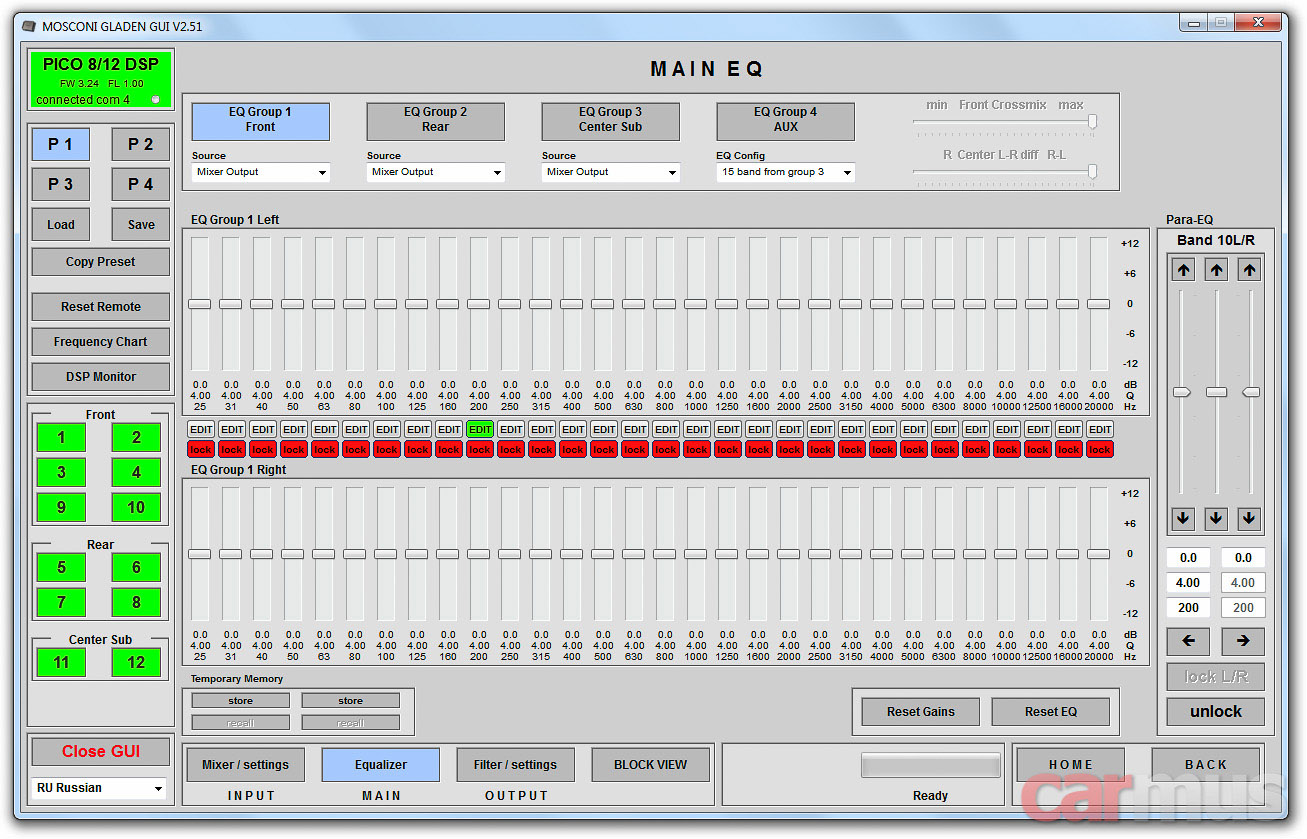Open Source dropdown under EQ Group 1
1307x839 pixels.
pyautogui.click(x=261, y=172)
